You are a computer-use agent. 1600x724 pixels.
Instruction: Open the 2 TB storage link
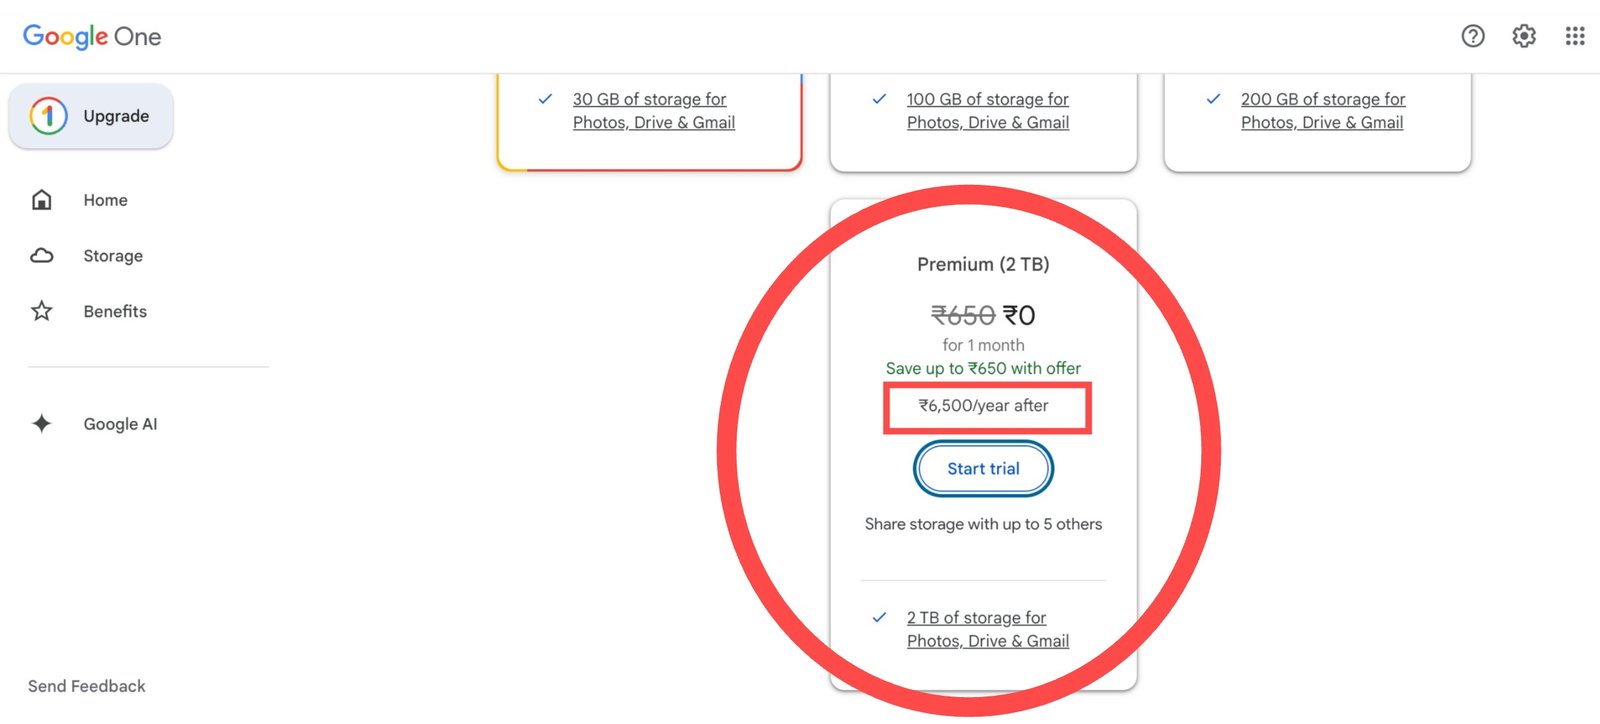point(987,629)
